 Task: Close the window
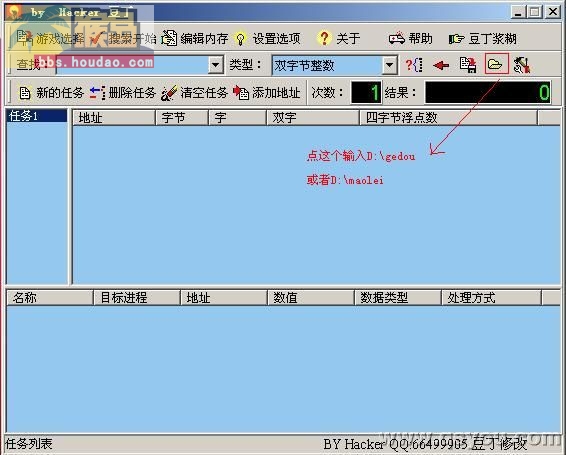coord(553,12)
